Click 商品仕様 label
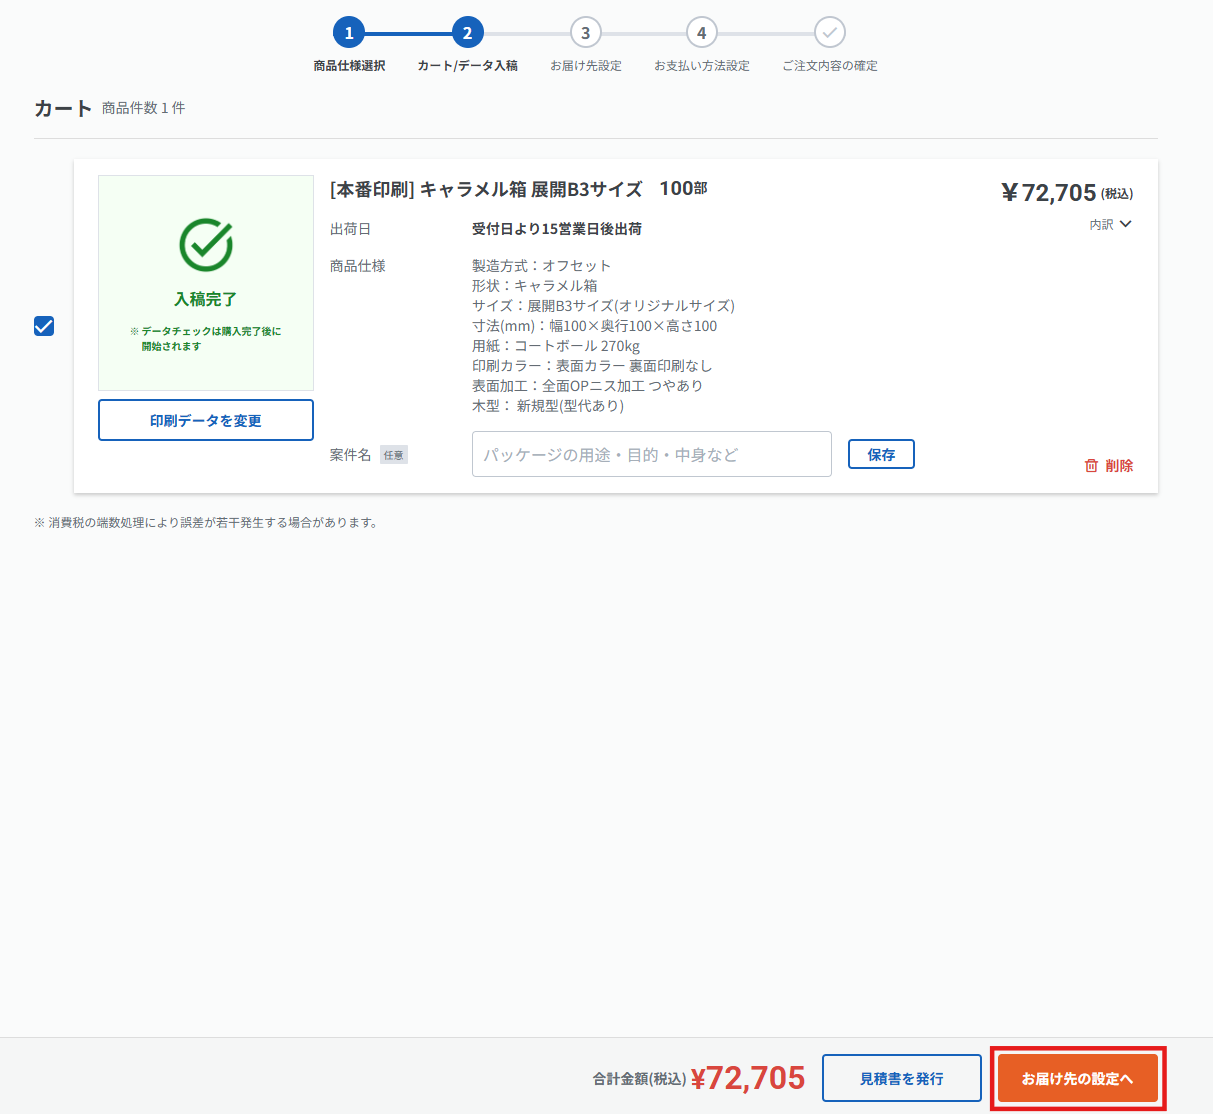 click(x=358, y=266)
